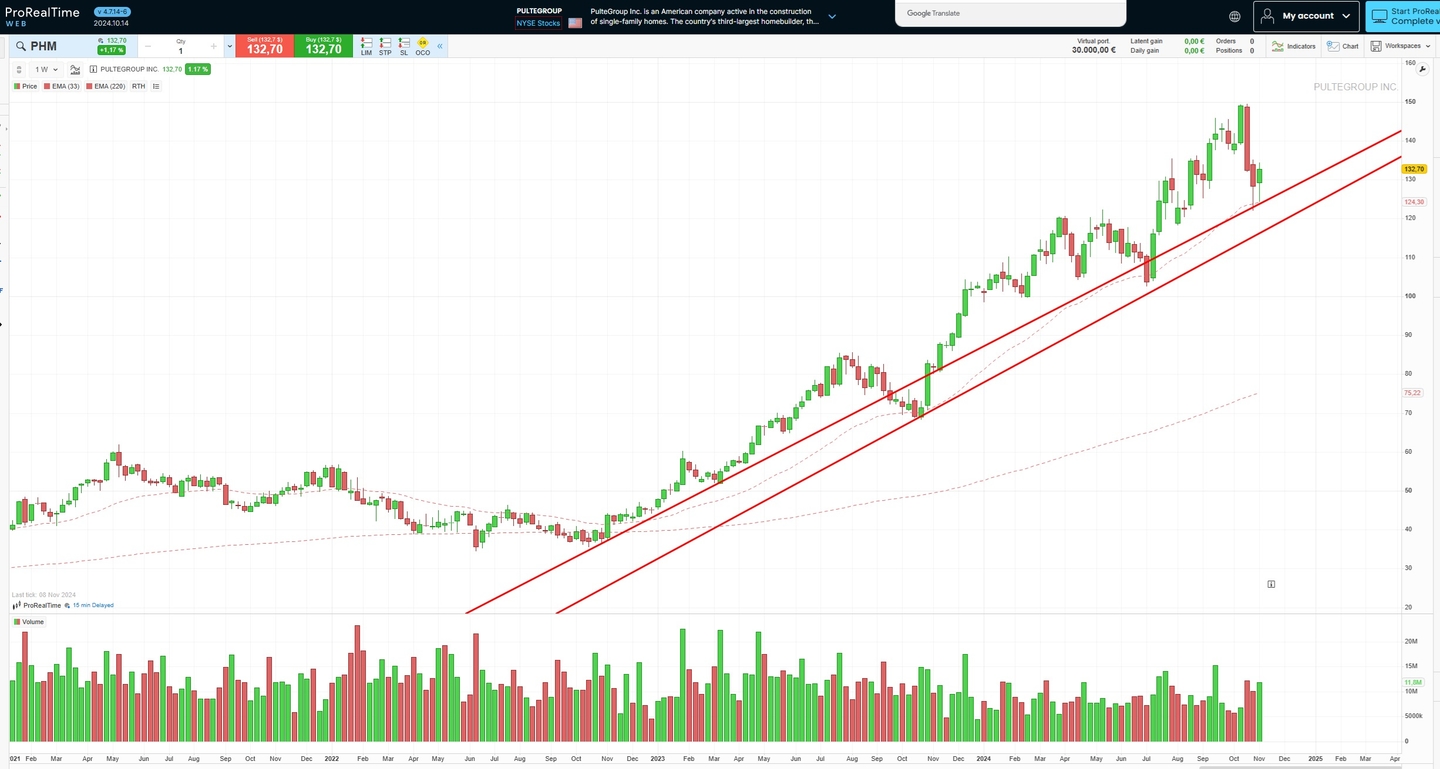This screenshot has height=769, width=1440.
Task: Click the Price legend color swatch
Action: click(16, 86)
